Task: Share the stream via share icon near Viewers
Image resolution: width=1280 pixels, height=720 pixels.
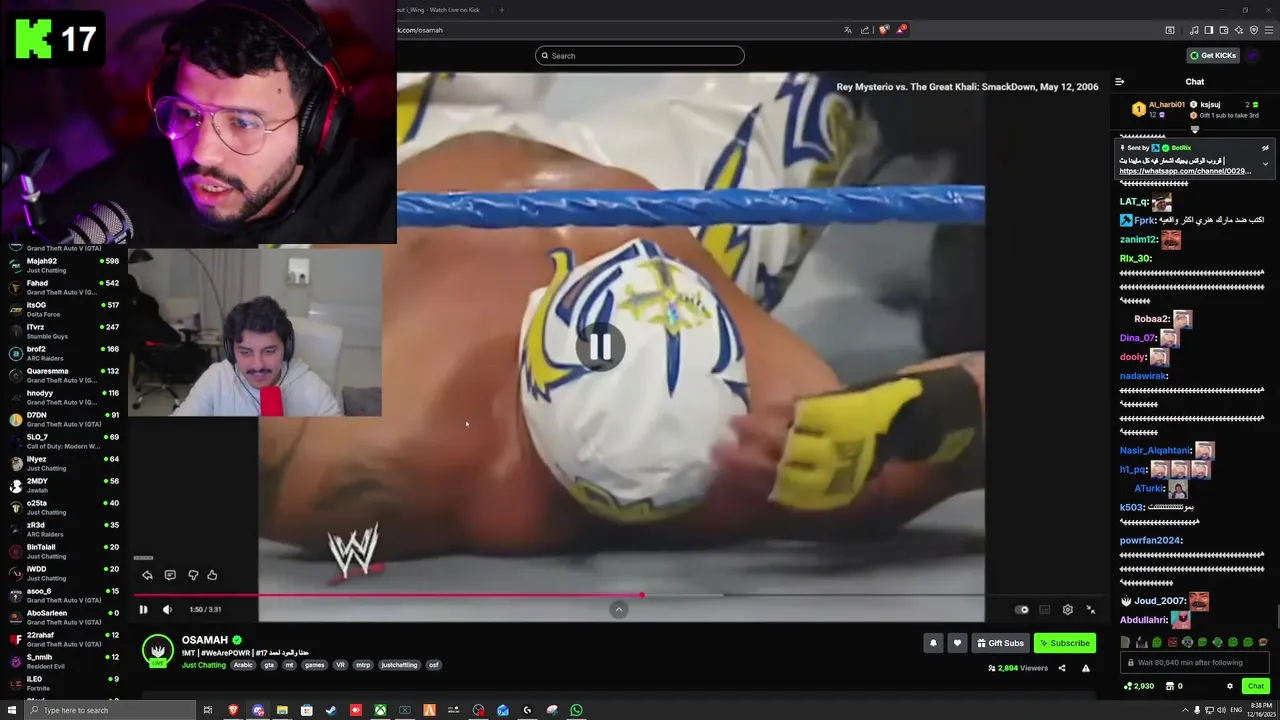Action: (x=1062, y=668)
